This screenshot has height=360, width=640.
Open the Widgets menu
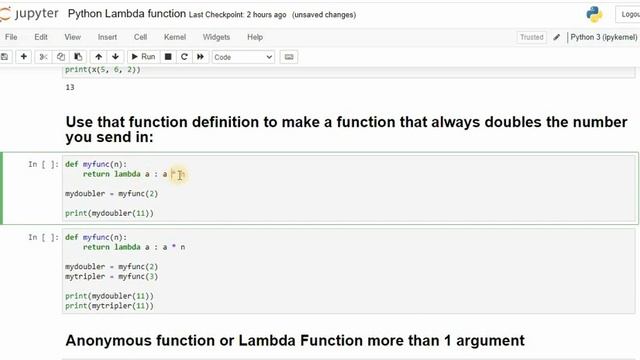click(x=216, y=37)
